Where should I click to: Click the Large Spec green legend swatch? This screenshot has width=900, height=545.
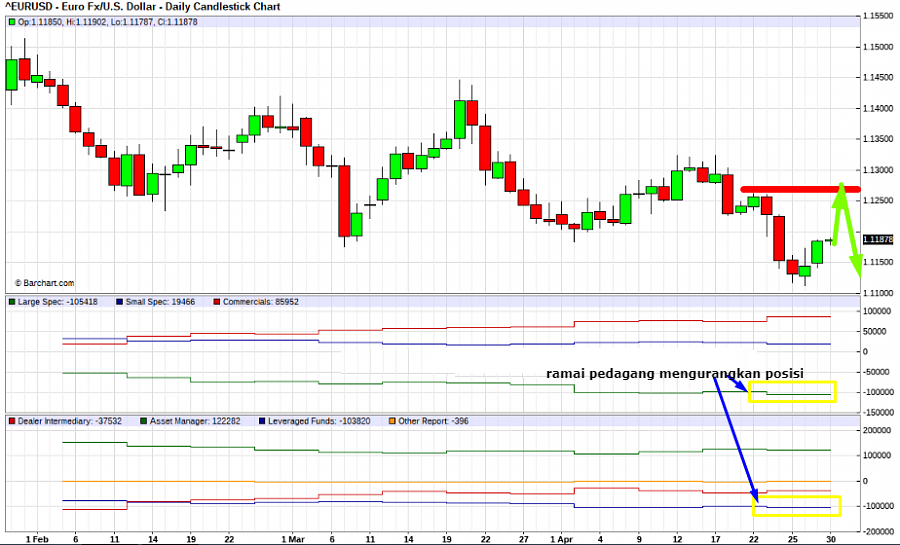point(12,301)
